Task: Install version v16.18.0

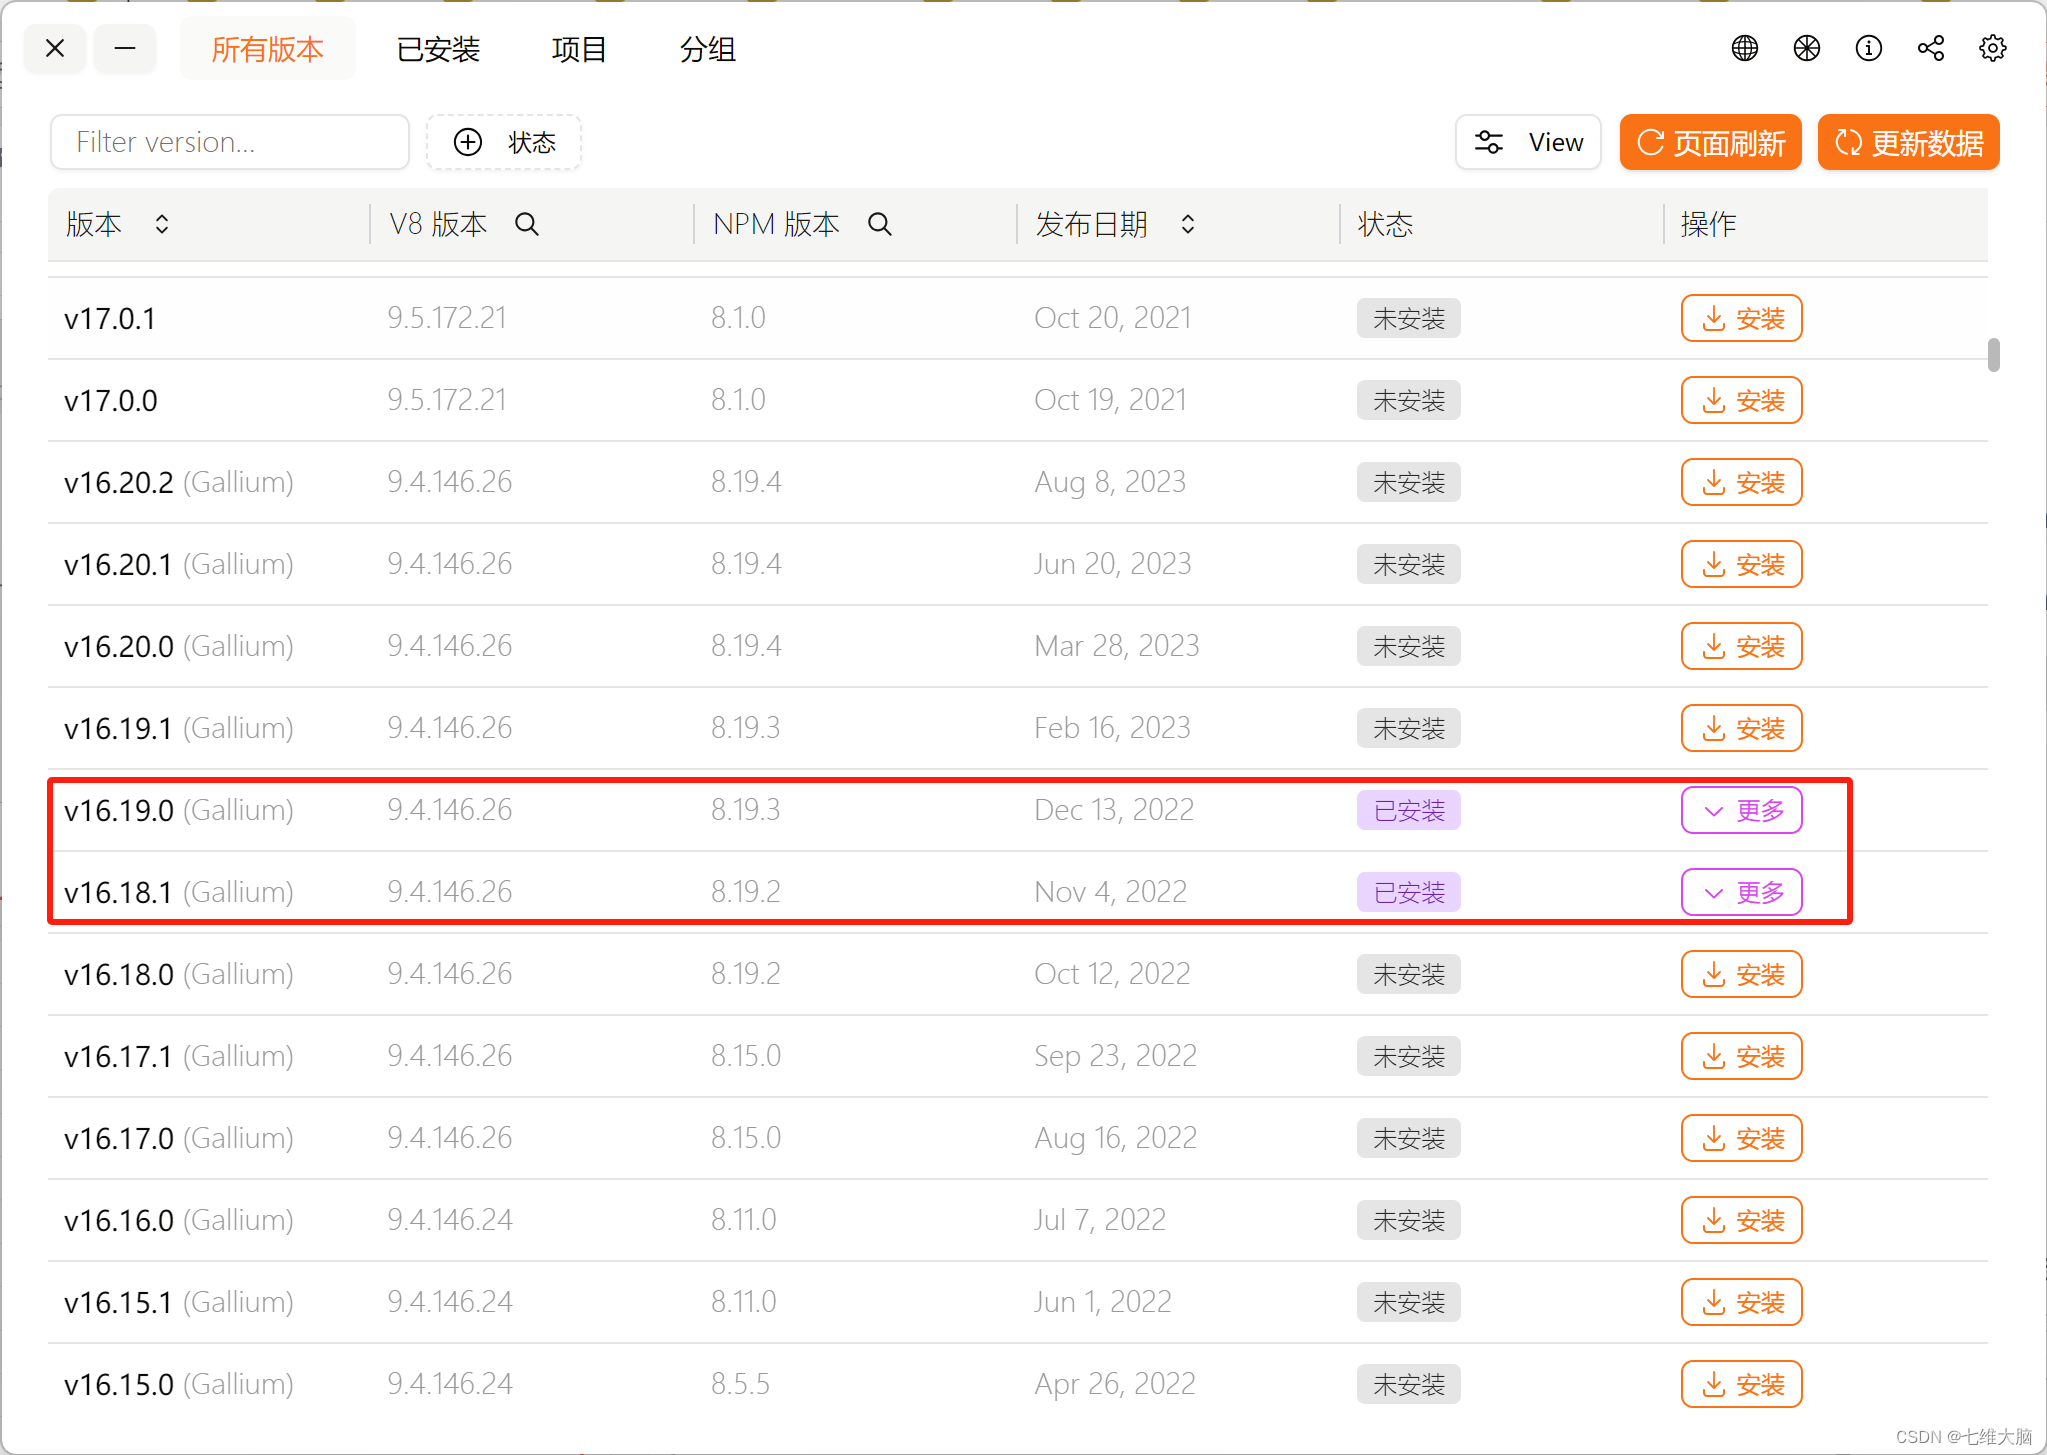Action: point(1741,974)
